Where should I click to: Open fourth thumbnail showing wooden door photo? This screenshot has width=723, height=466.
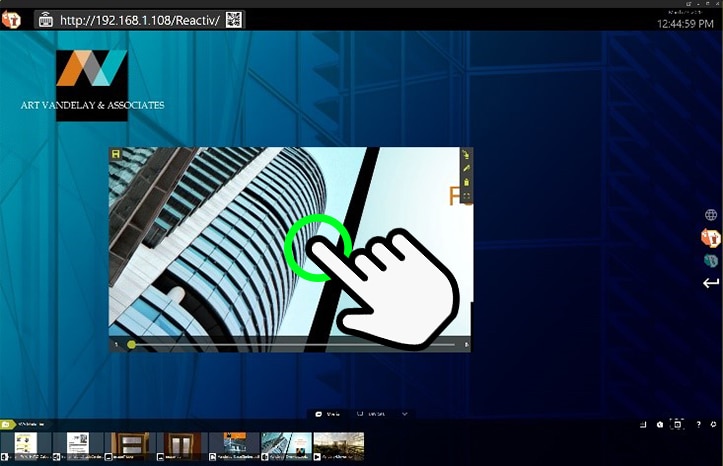pyautogui.click(x=182, y=446)
